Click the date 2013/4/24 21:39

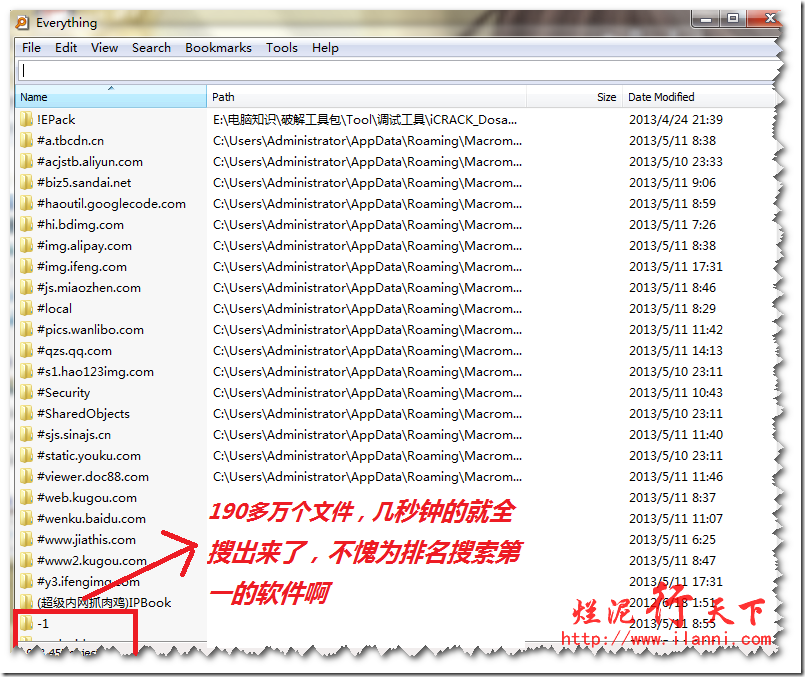coord(676,120)
